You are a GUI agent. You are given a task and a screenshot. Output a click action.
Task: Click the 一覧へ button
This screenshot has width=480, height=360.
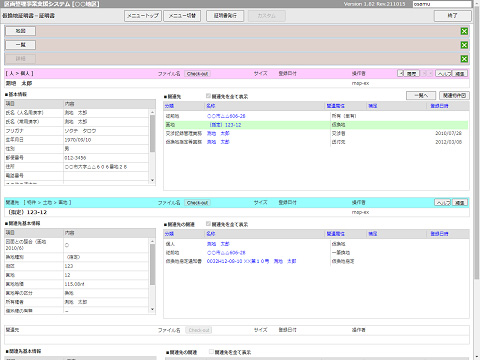421,96
